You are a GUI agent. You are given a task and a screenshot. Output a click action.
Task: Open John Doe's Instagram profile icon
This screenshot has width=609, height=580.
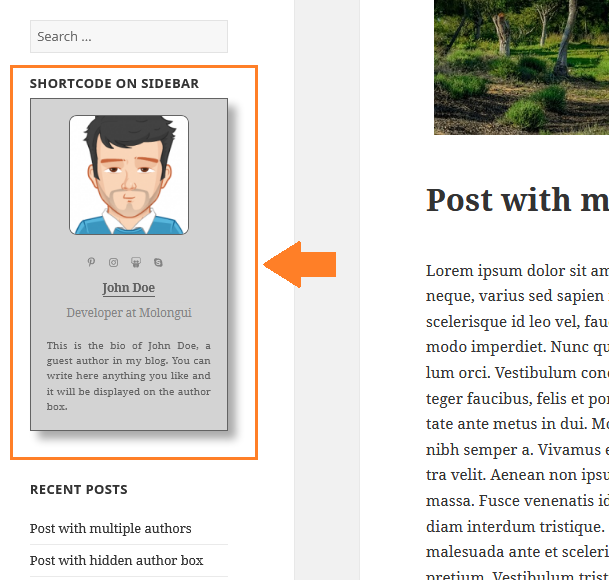pyautogui.click(x=113, y=263)
